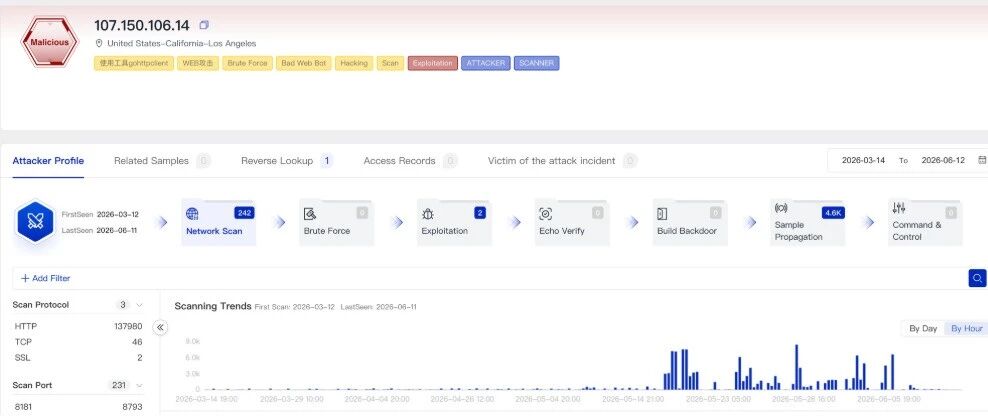
Task: Click the Sample Propagation signal icon
Action: 781,208
